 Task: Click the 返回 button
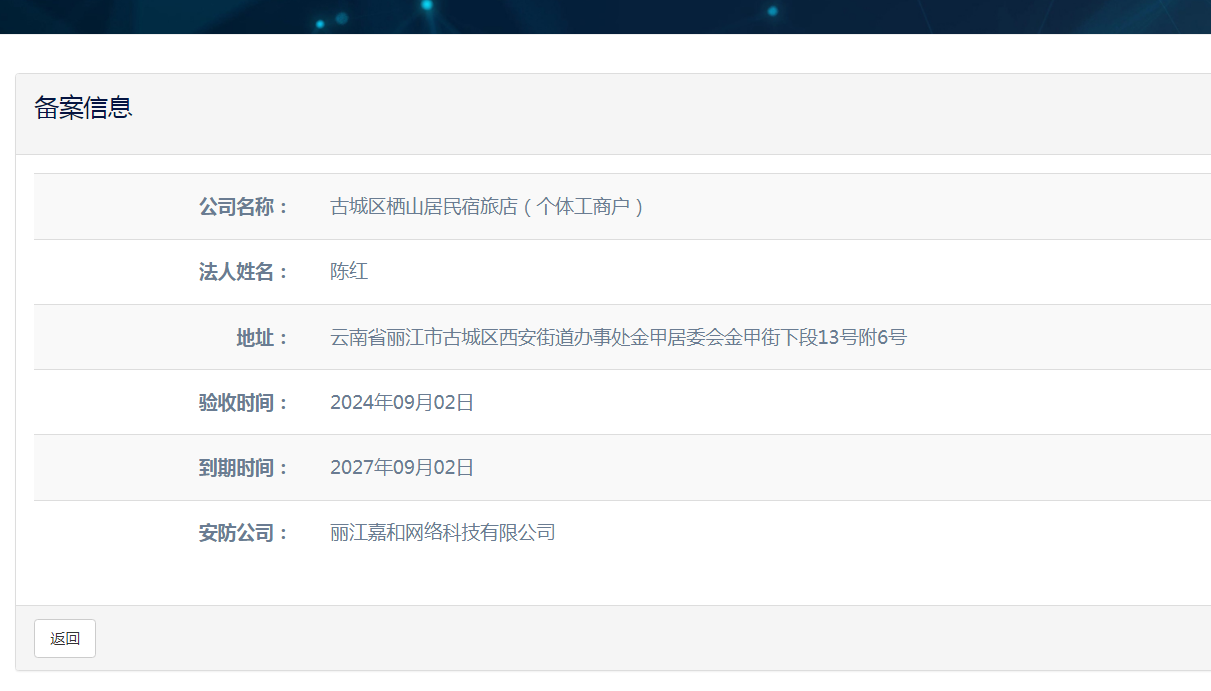coord(65,639)
